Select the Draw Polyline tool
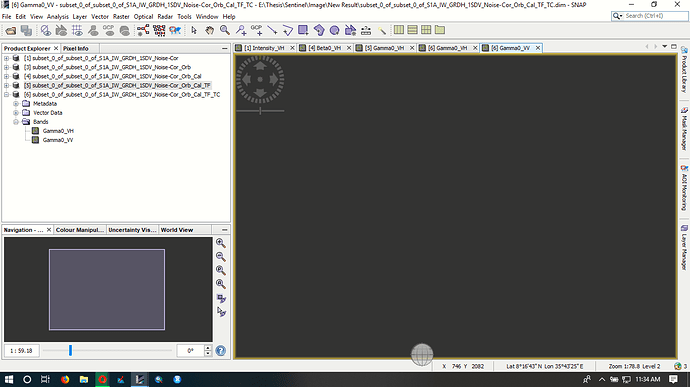 pyautogui.click(x=287, y=30)
